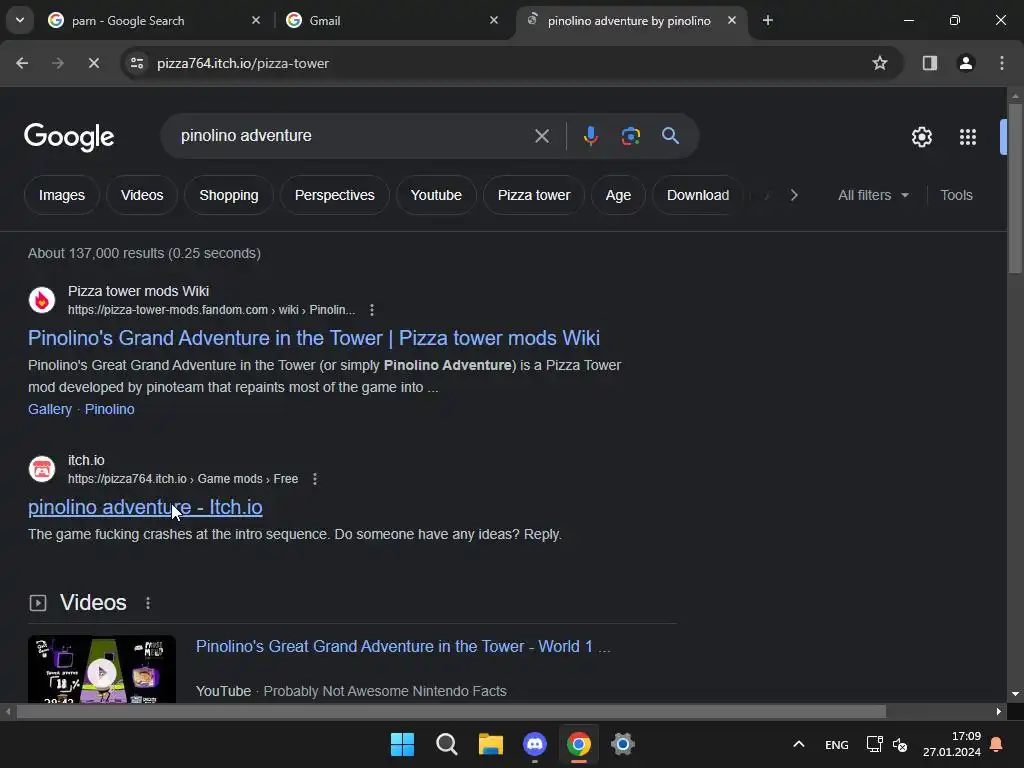Open Windows taskbar search
Image resolution: width=1024 pixels, height=768 pixels.
[x=447, y=744]
